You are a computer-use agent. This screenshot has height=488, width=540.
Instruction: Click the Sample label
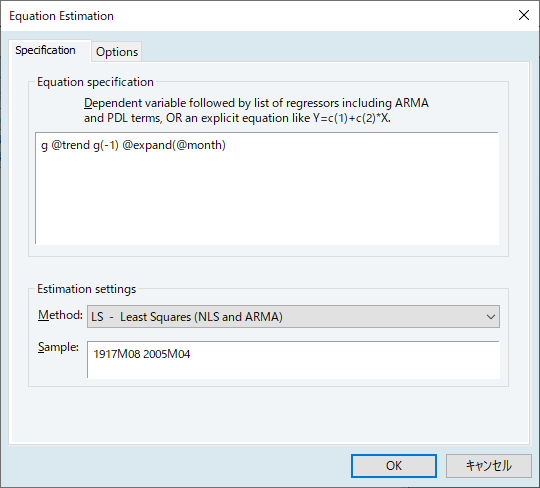coord(58,347)
